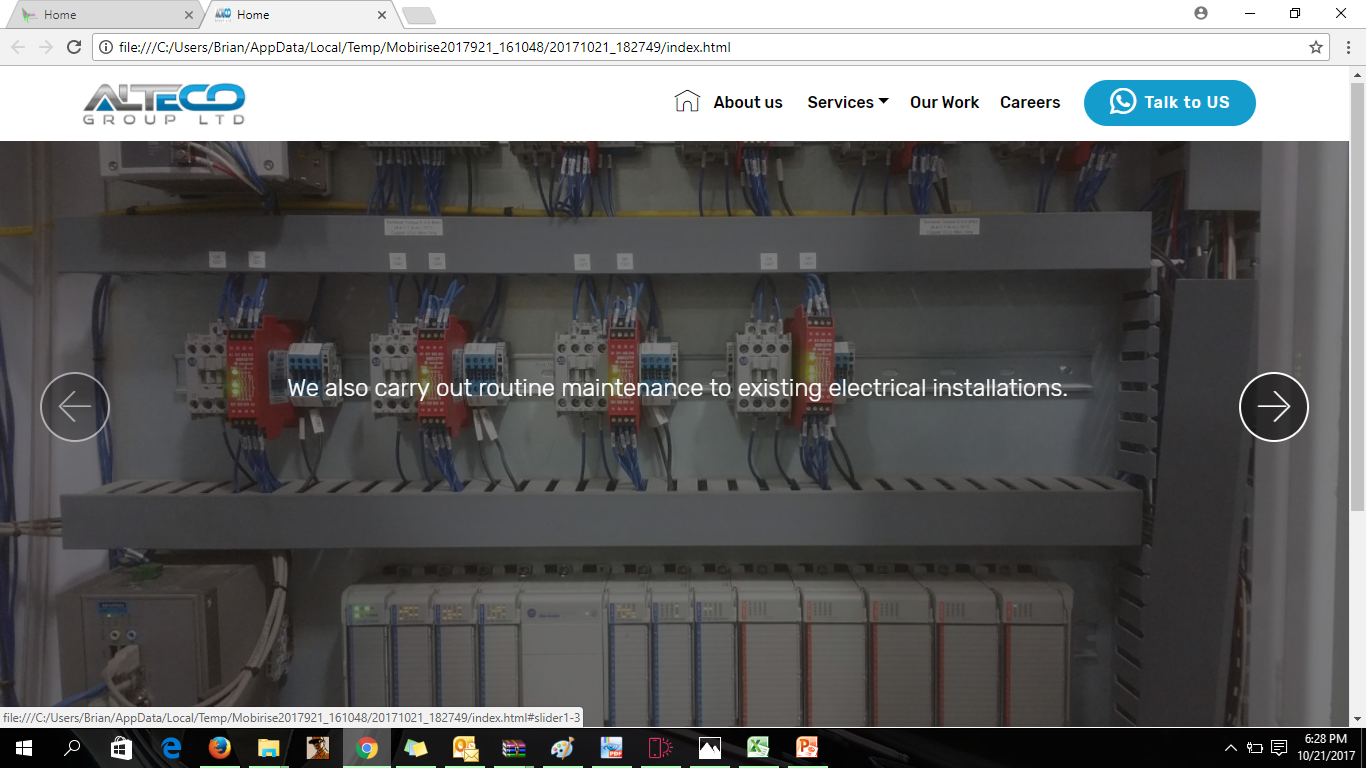Screen dimensions: 1366x768
Task: Open Firefox from the taskbar
Action: (219, 748)
